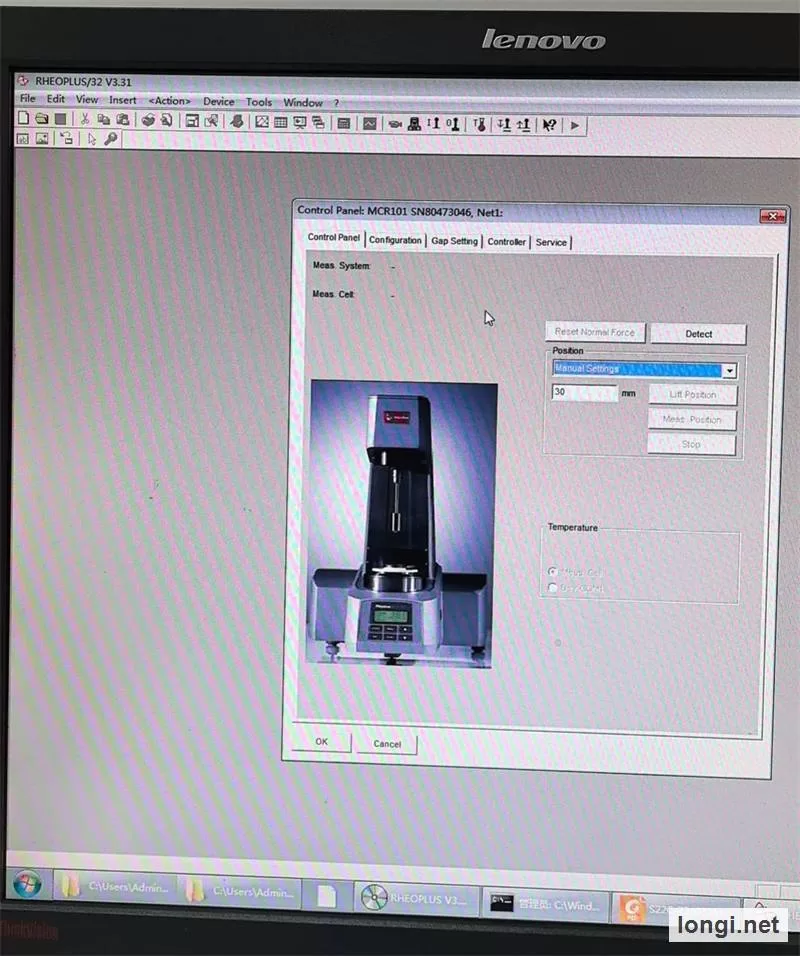Screen dimensions: 800x956
Task: Click the lift position icon beside the rheometer icon
Action: [434, 124]
